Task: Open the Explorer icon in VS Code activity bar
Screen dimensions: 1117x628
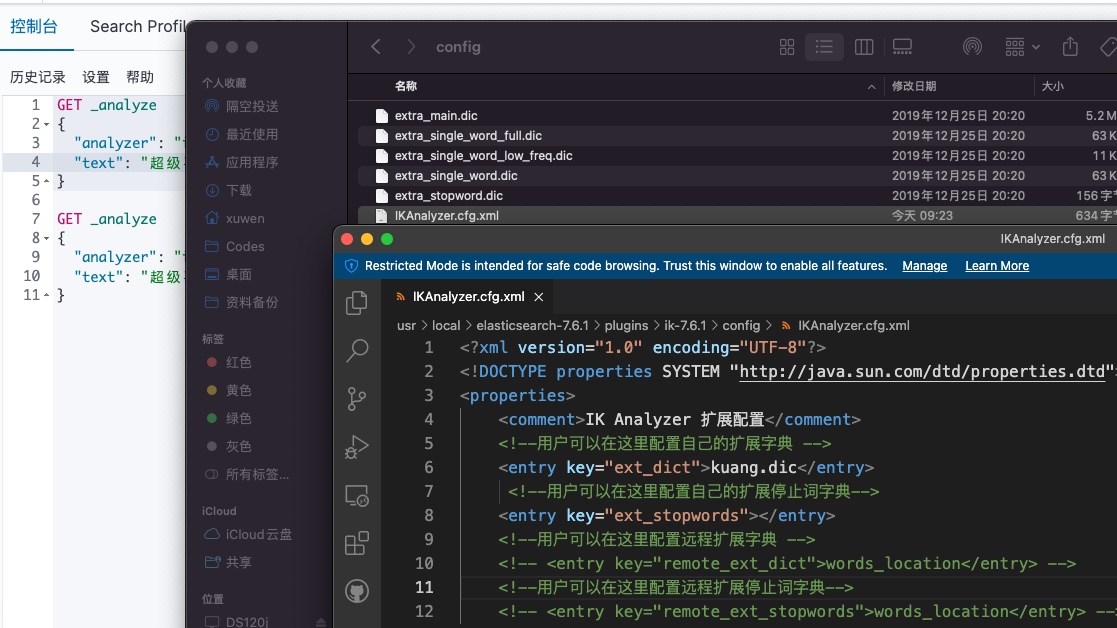Action: (357, 303)
